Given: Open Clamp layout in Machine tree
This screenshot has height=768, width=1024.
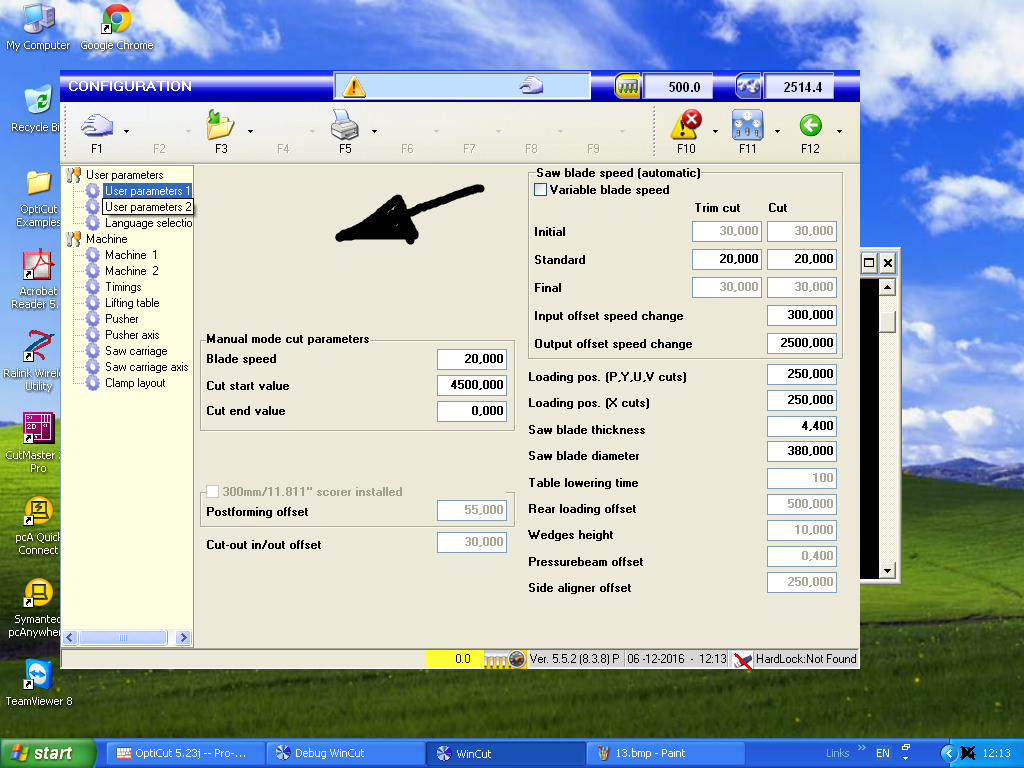Looking at the screenshot, I should [135, 383].
